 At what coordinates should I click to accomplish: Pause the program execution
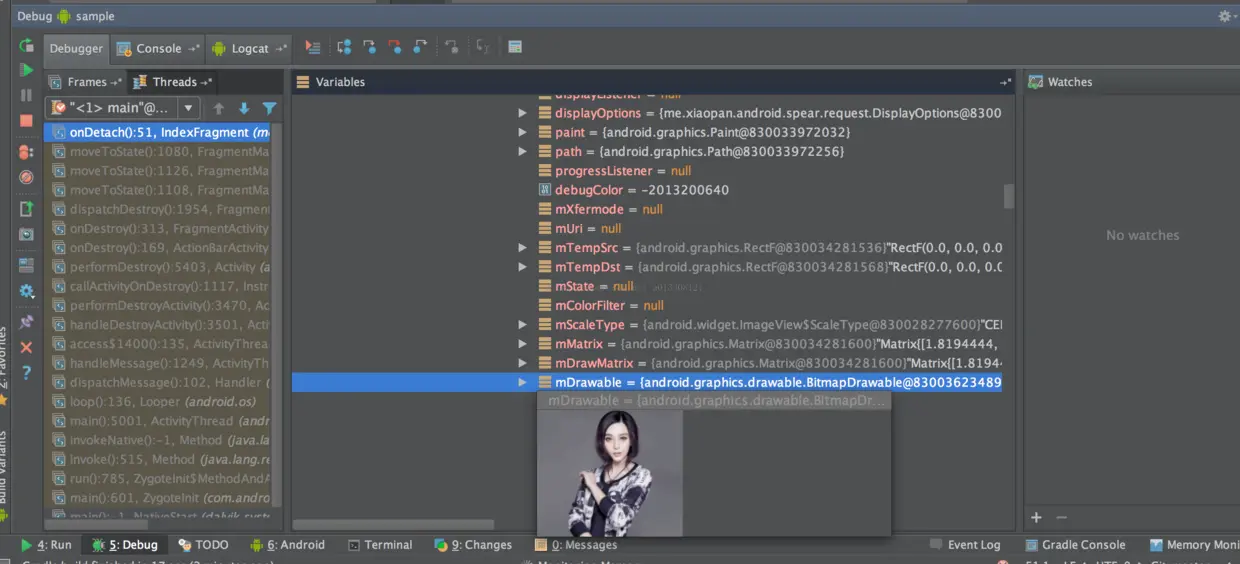coord(26,95)
